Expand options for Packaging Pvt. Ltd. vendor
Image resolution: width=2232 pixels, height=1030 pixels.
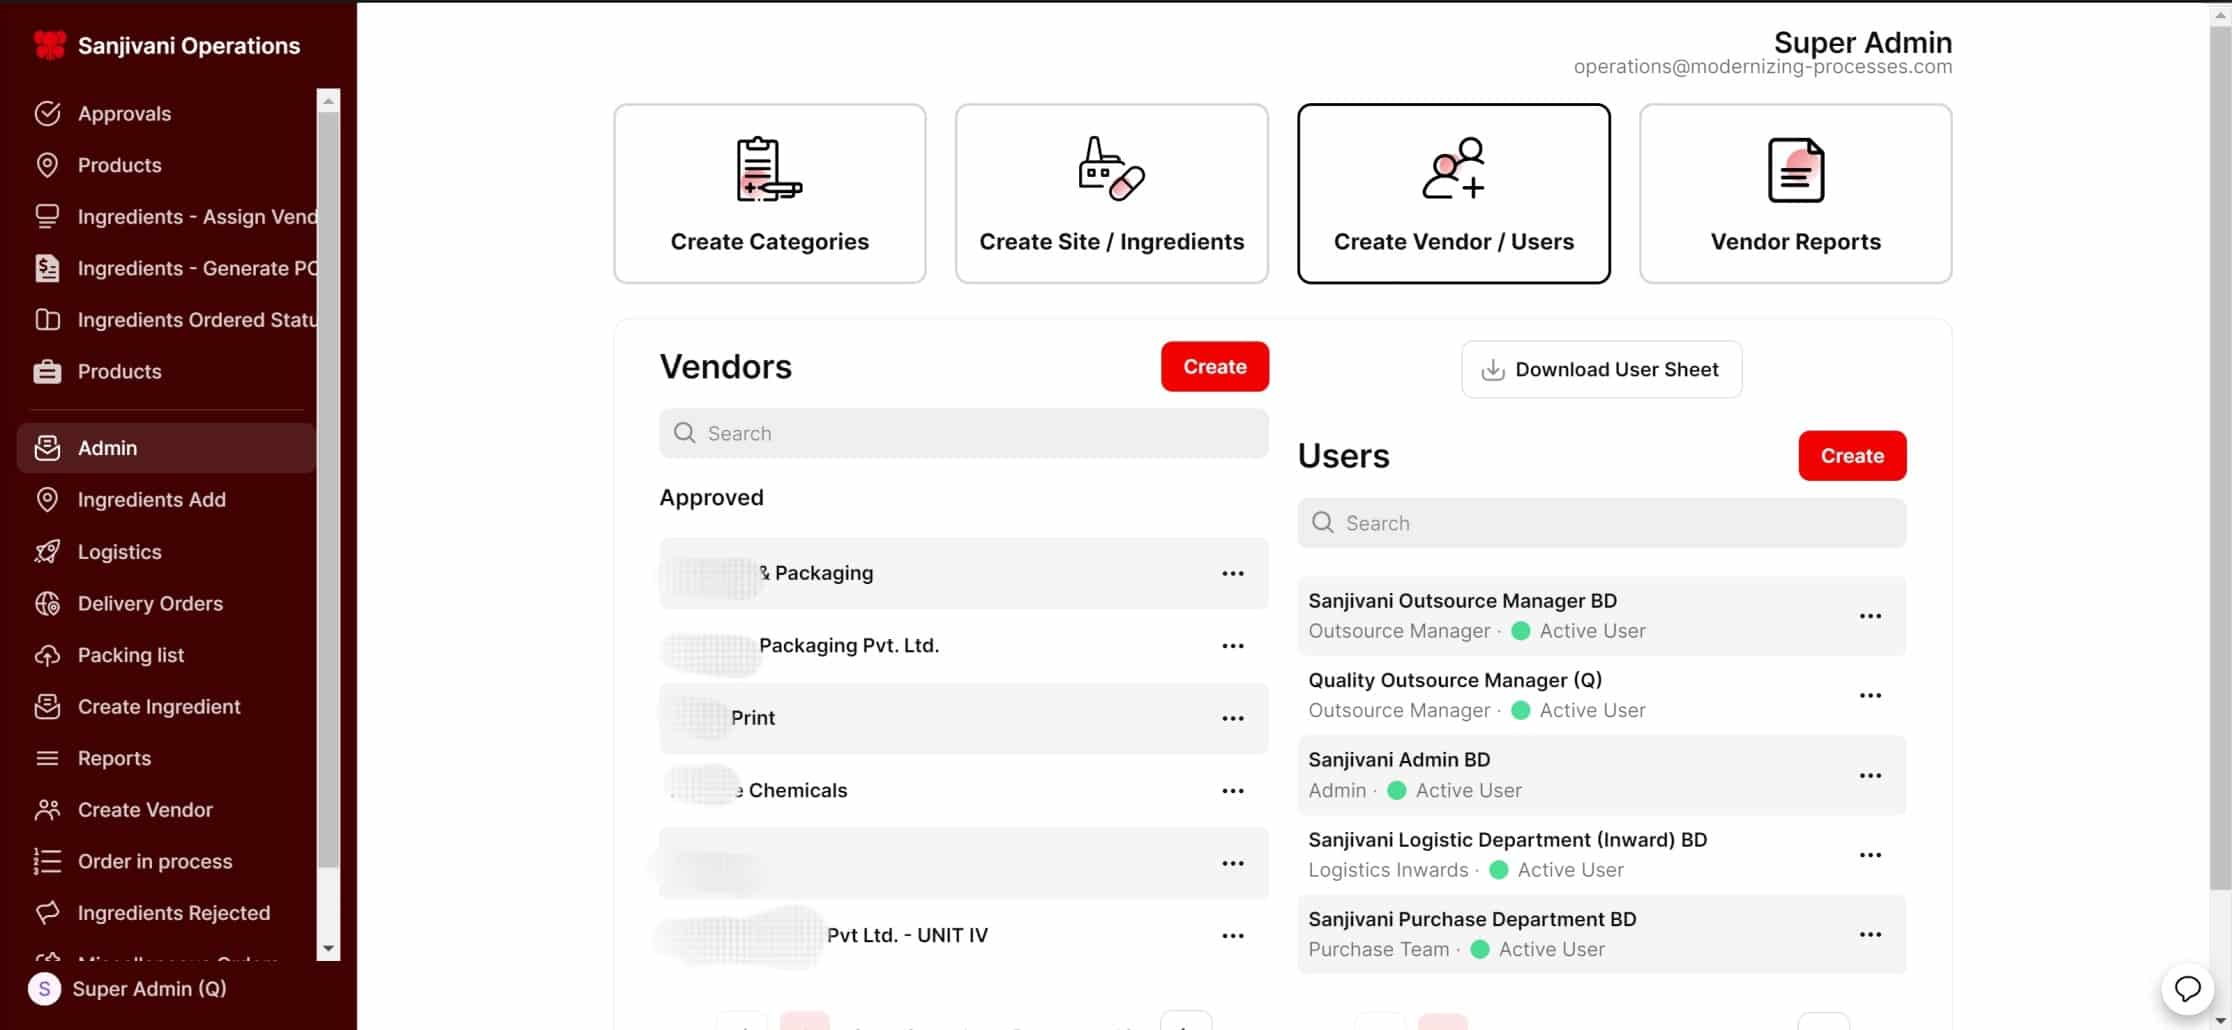[1232, 646]
